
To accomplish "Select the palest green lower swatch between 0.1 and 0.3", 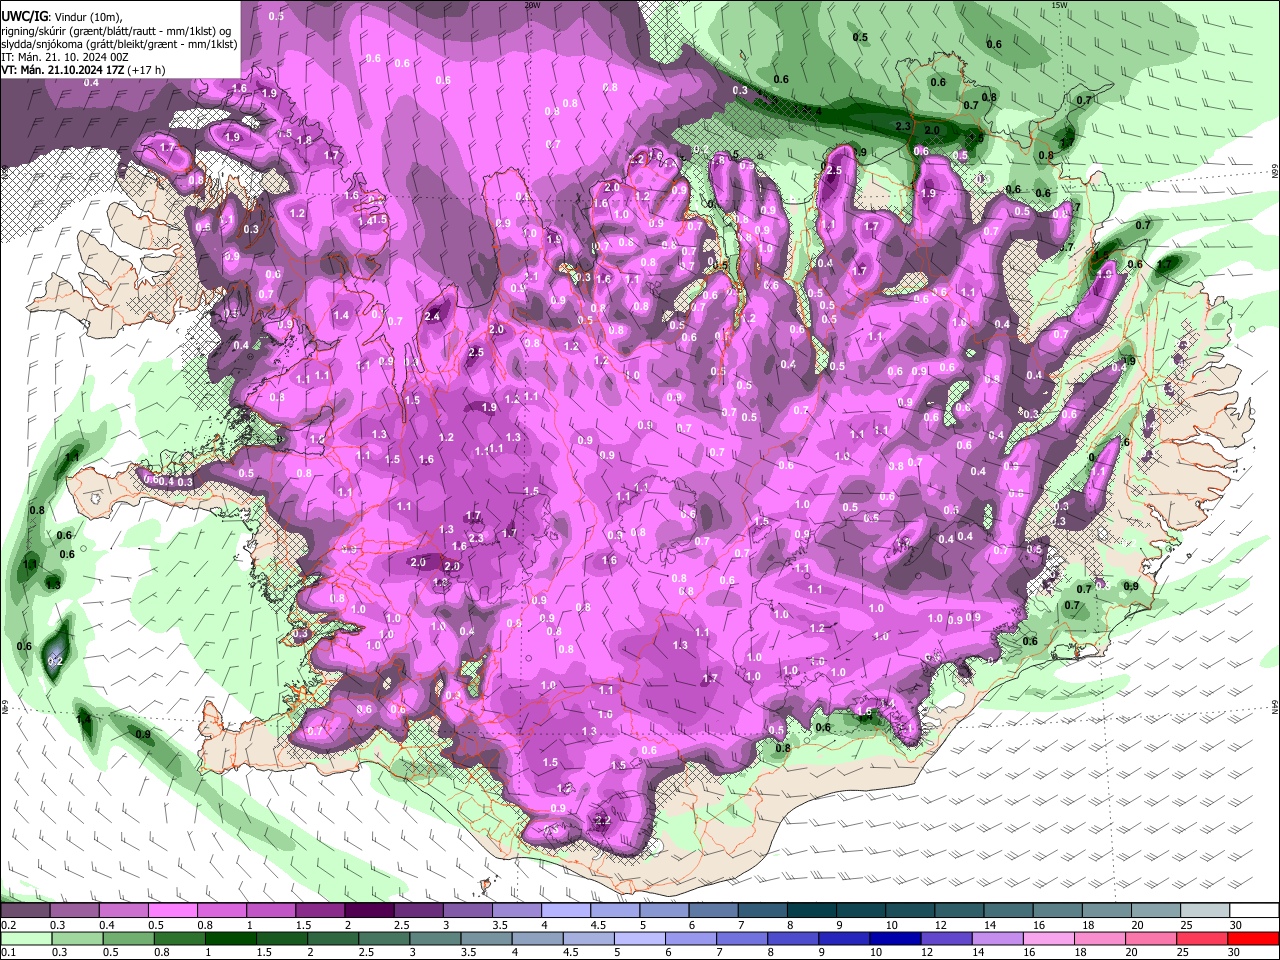I will 25,938.
